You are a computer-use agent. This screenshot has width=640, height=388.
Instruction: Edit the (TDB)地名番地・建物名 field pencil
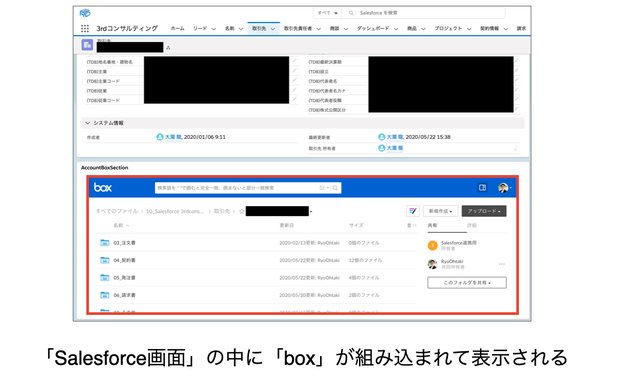tap(294, 61)
